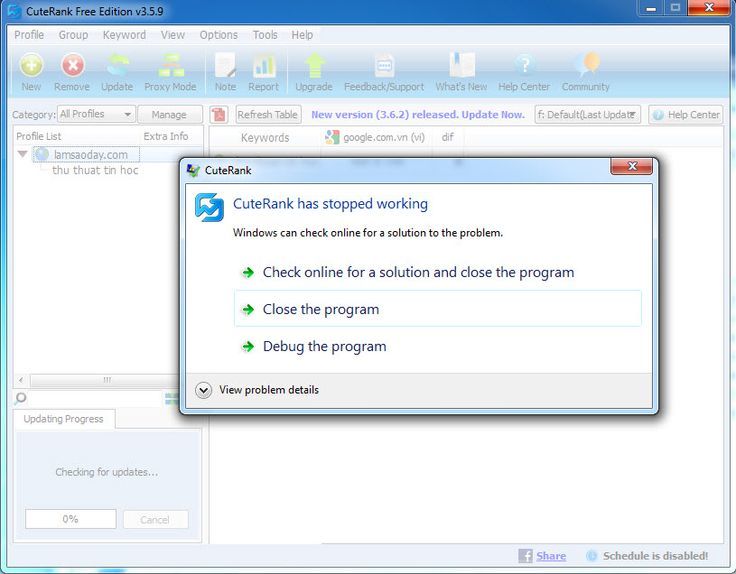The image size is (736, 574).
Task: Click the new version Update Now link
Action: click(x=418, y=115)
